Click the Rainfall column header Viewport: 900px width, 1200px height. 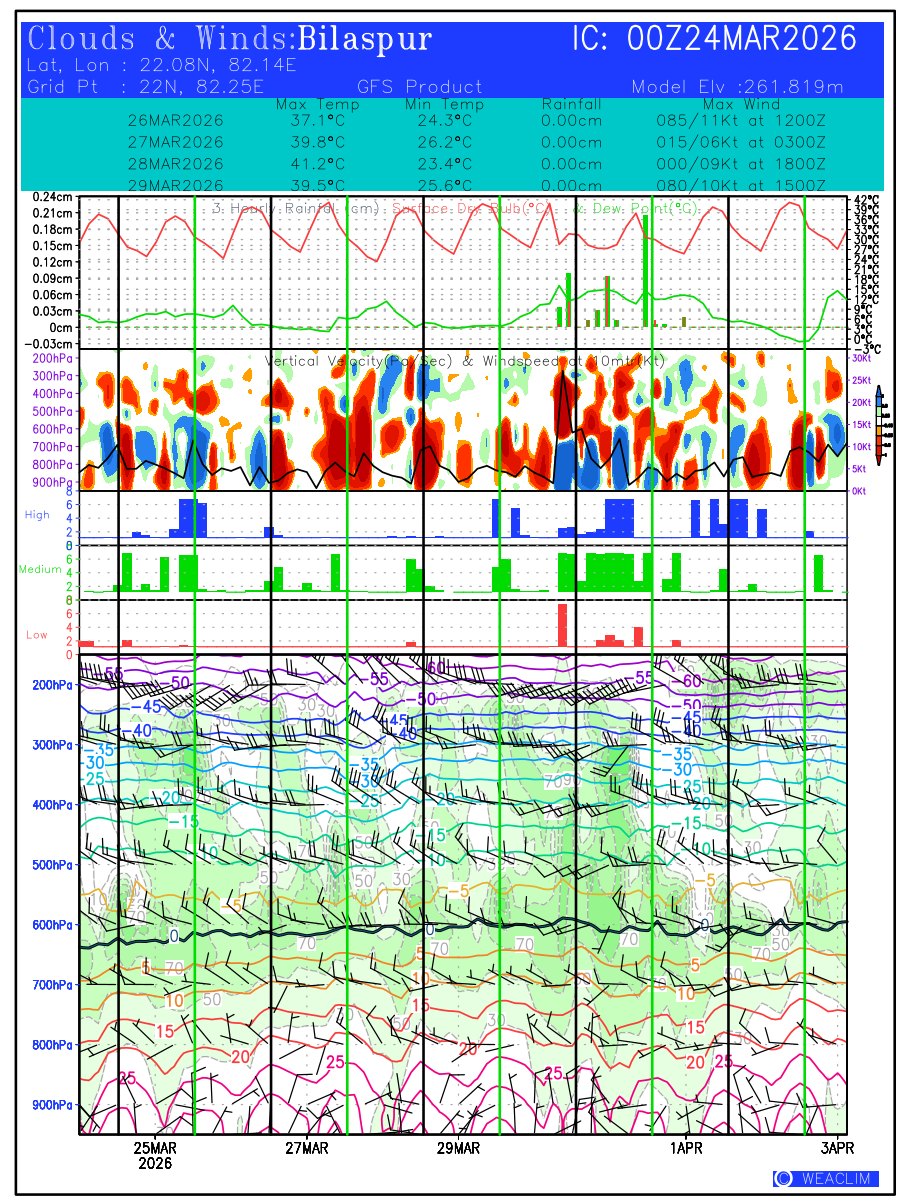pos(571,104)
